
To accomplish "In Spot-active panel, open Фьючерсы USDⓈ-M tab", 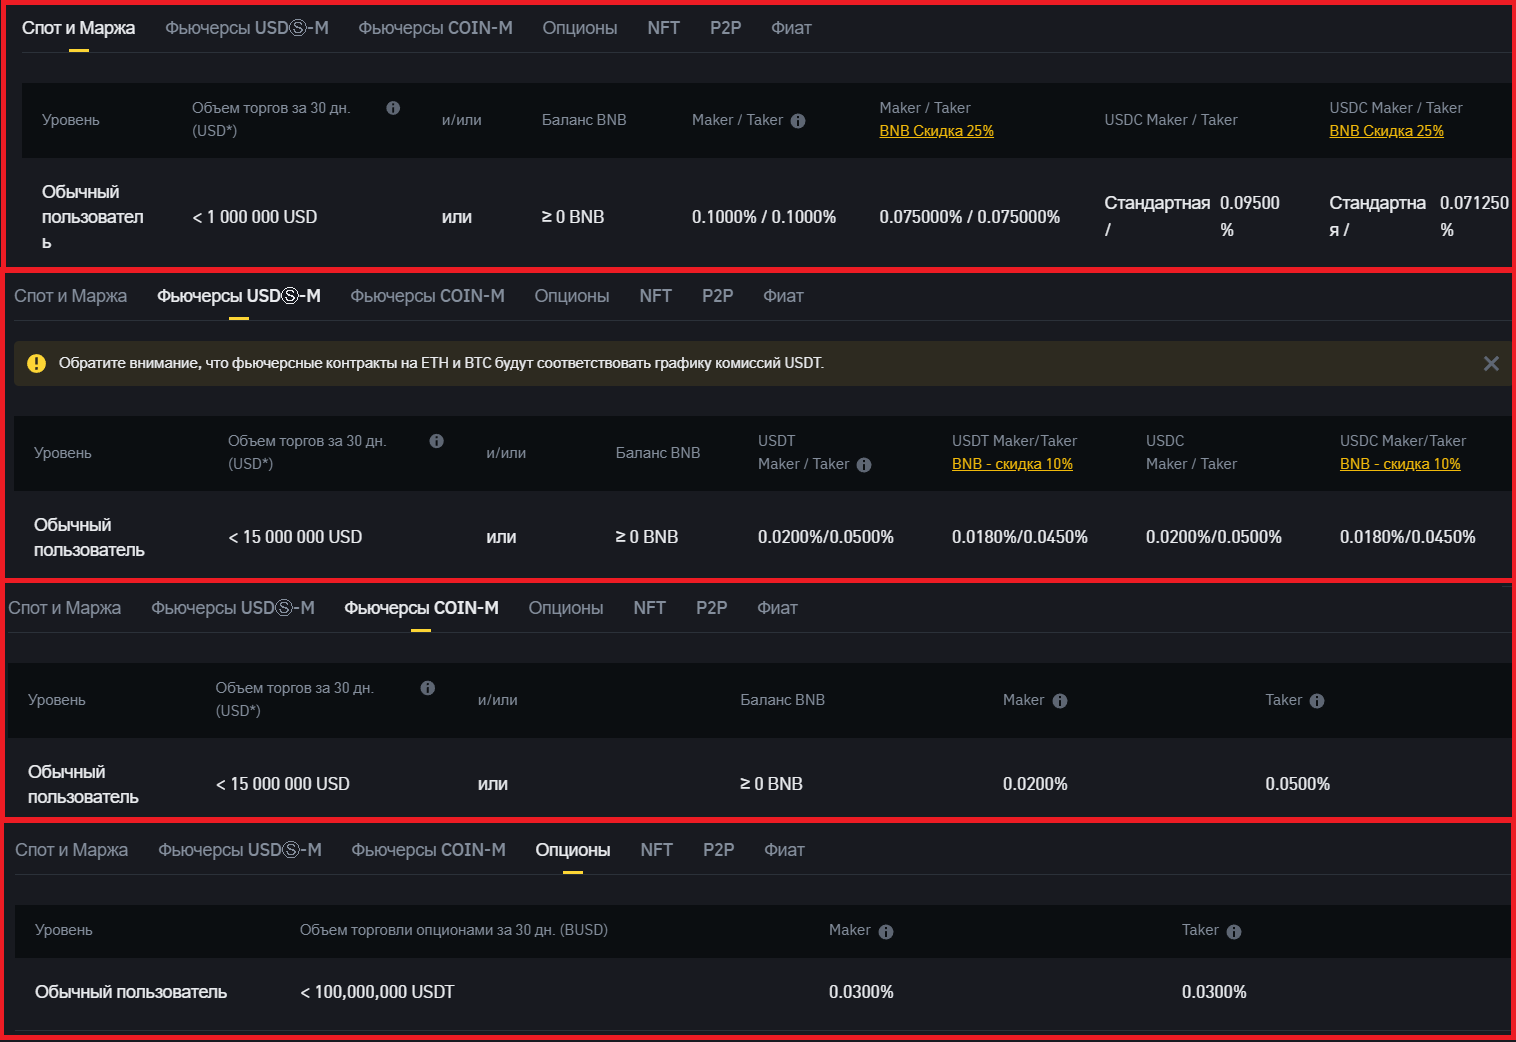I will pos(247,28).
